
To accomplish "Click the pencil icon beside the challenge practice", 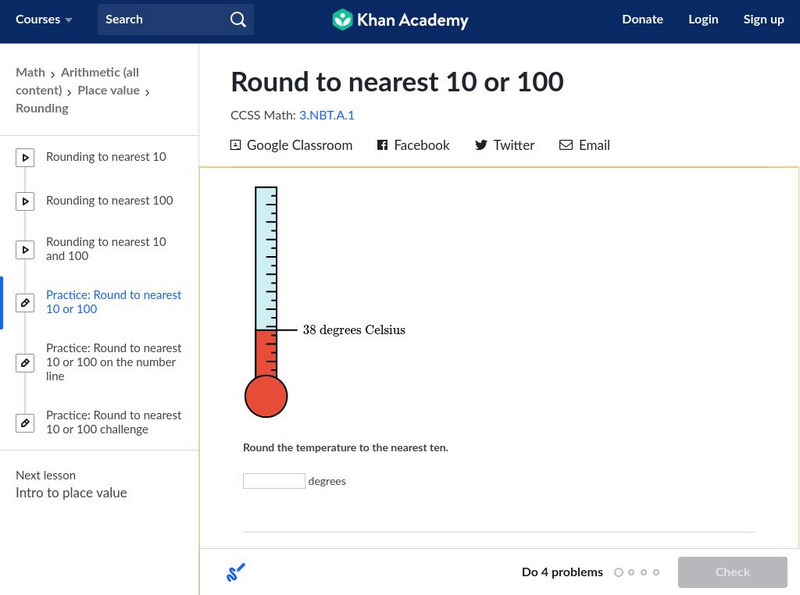I will pyautogui.click(x=25, y=422).
